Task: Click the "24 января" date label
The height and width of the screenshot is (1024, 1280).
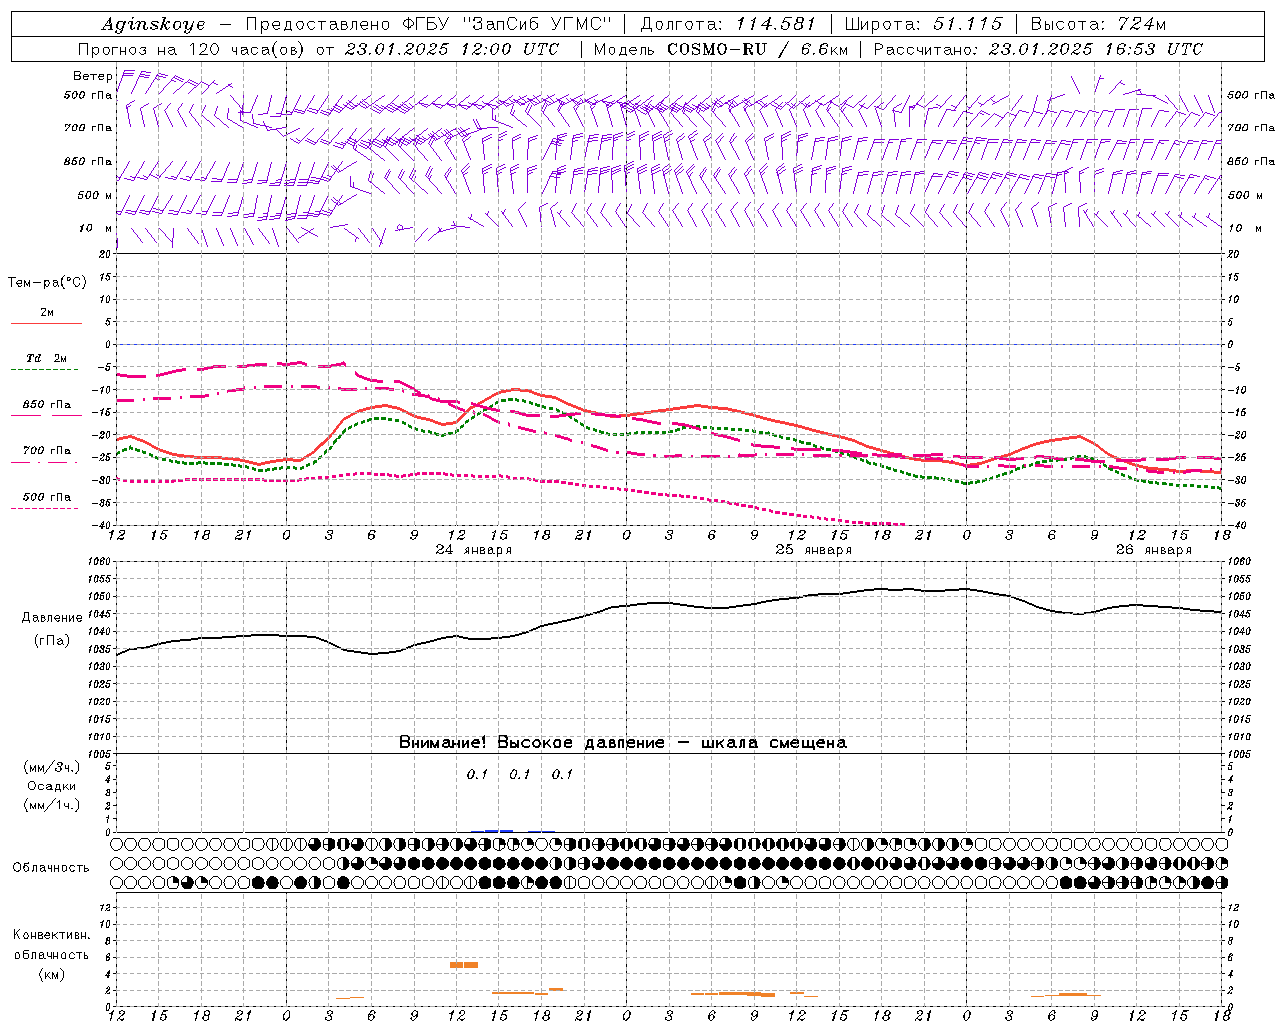Action: tap(474, 550)
